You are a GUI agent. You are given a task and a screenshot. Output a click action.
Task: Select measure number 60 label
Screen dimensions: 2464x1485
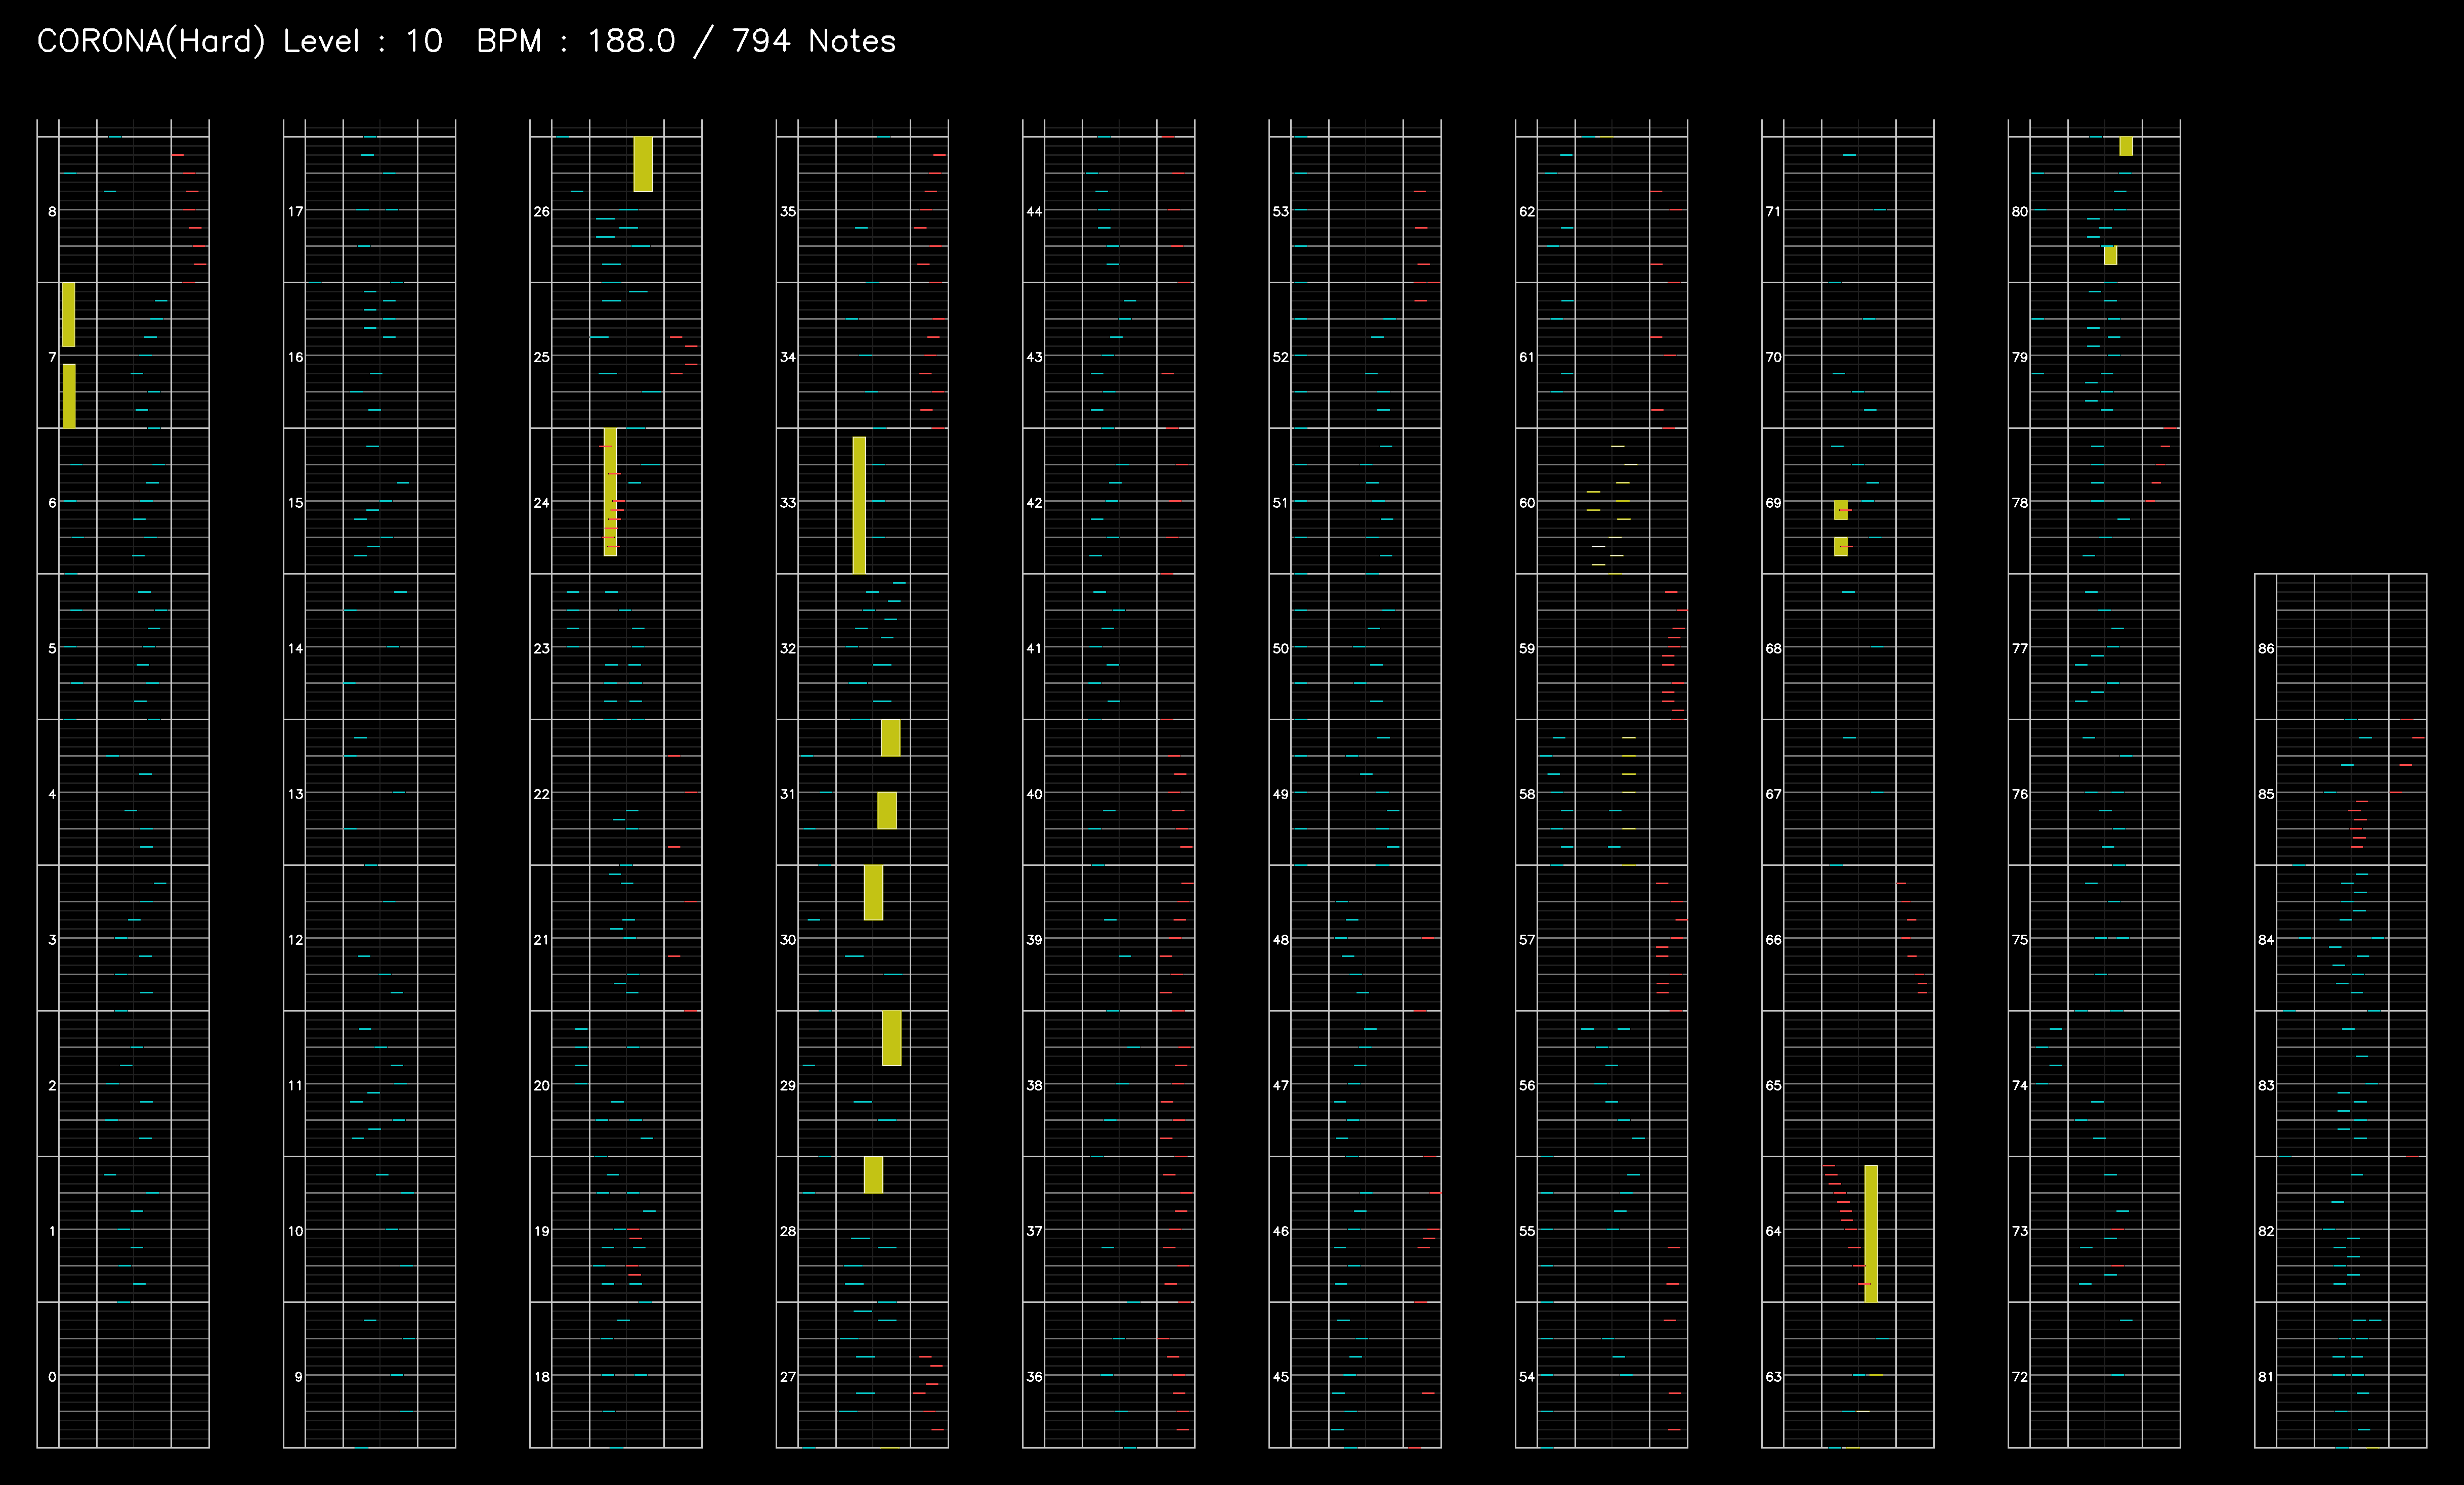[1527, 503]
